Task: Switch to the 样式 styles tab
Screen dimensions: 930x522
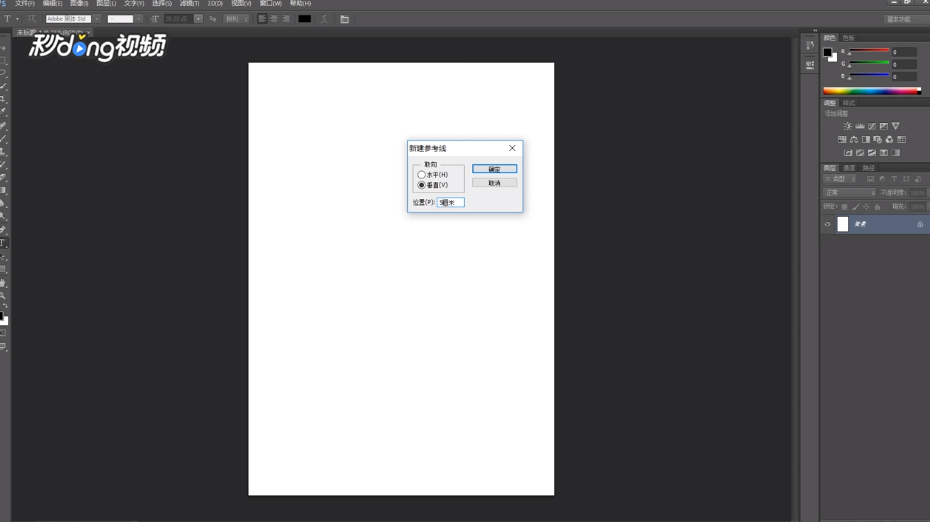Action: click(x=849, y=103)
